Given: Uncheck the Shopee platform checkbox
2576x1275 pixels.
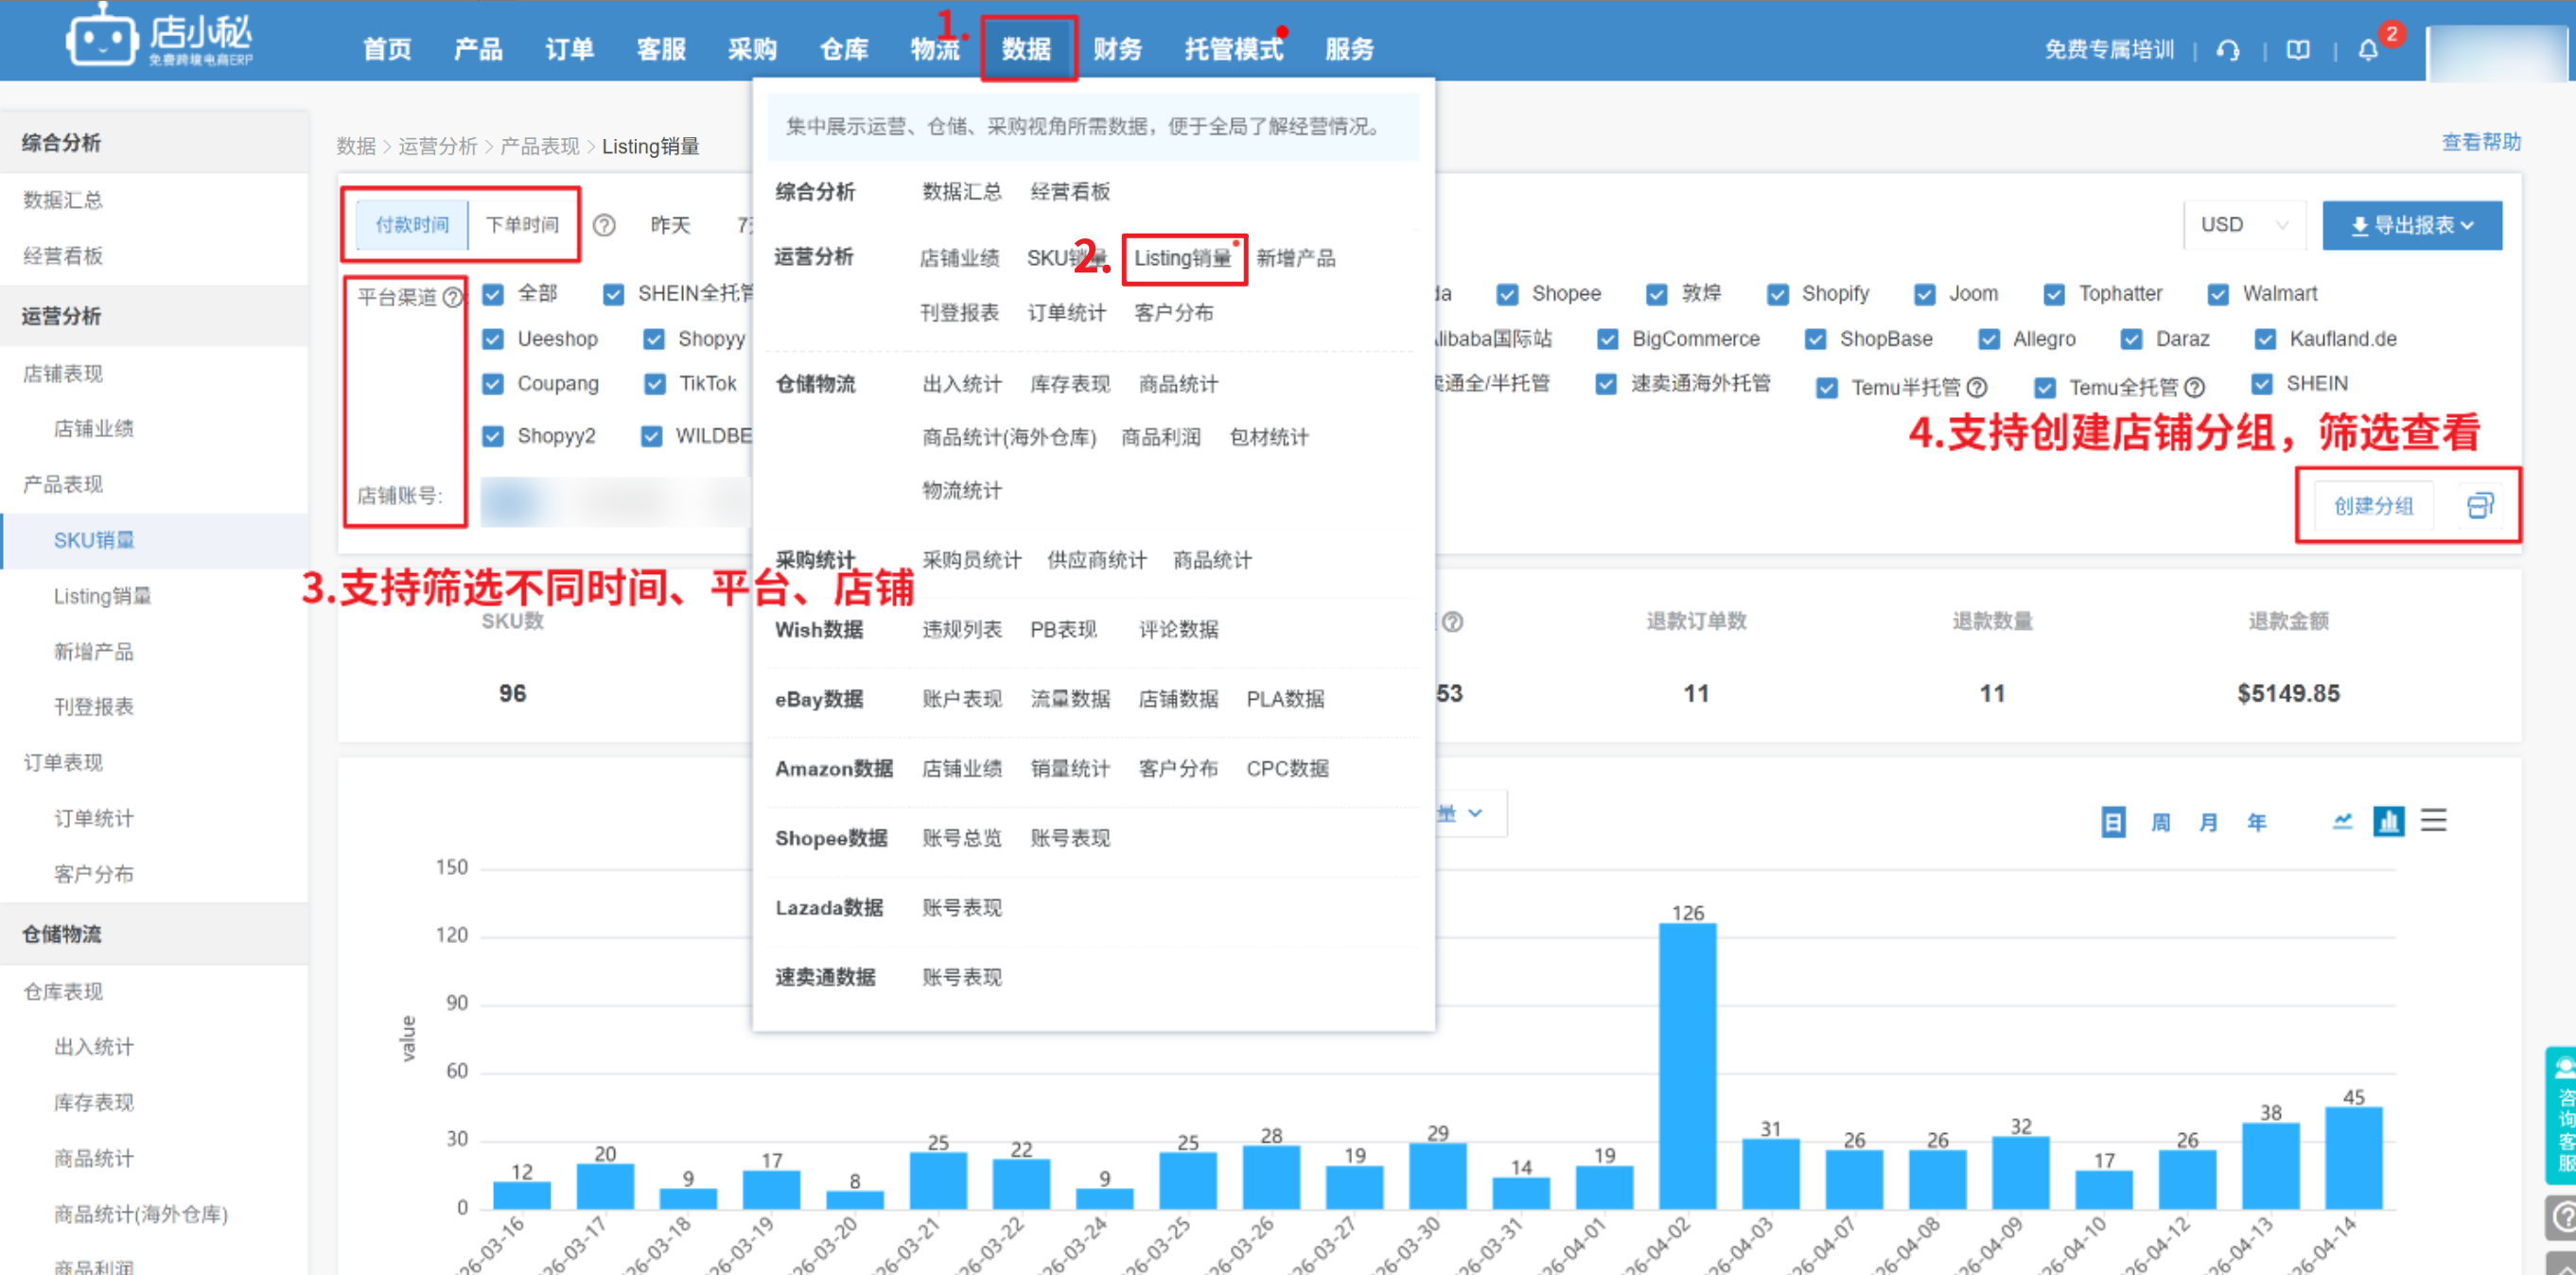Looking at the screenshot, I should [1507, 294].
